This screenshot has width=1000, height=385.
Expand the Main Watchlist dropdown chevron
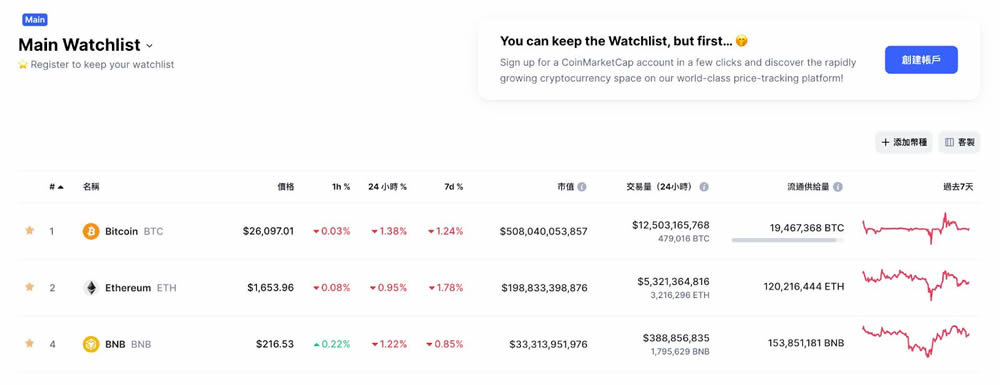(149, 46)
